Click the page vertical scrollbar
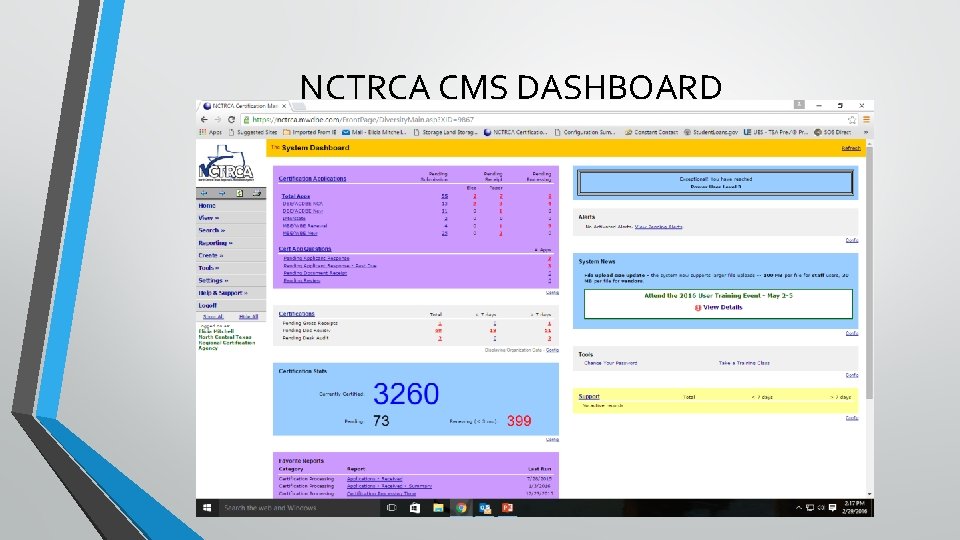 (869, 272)
